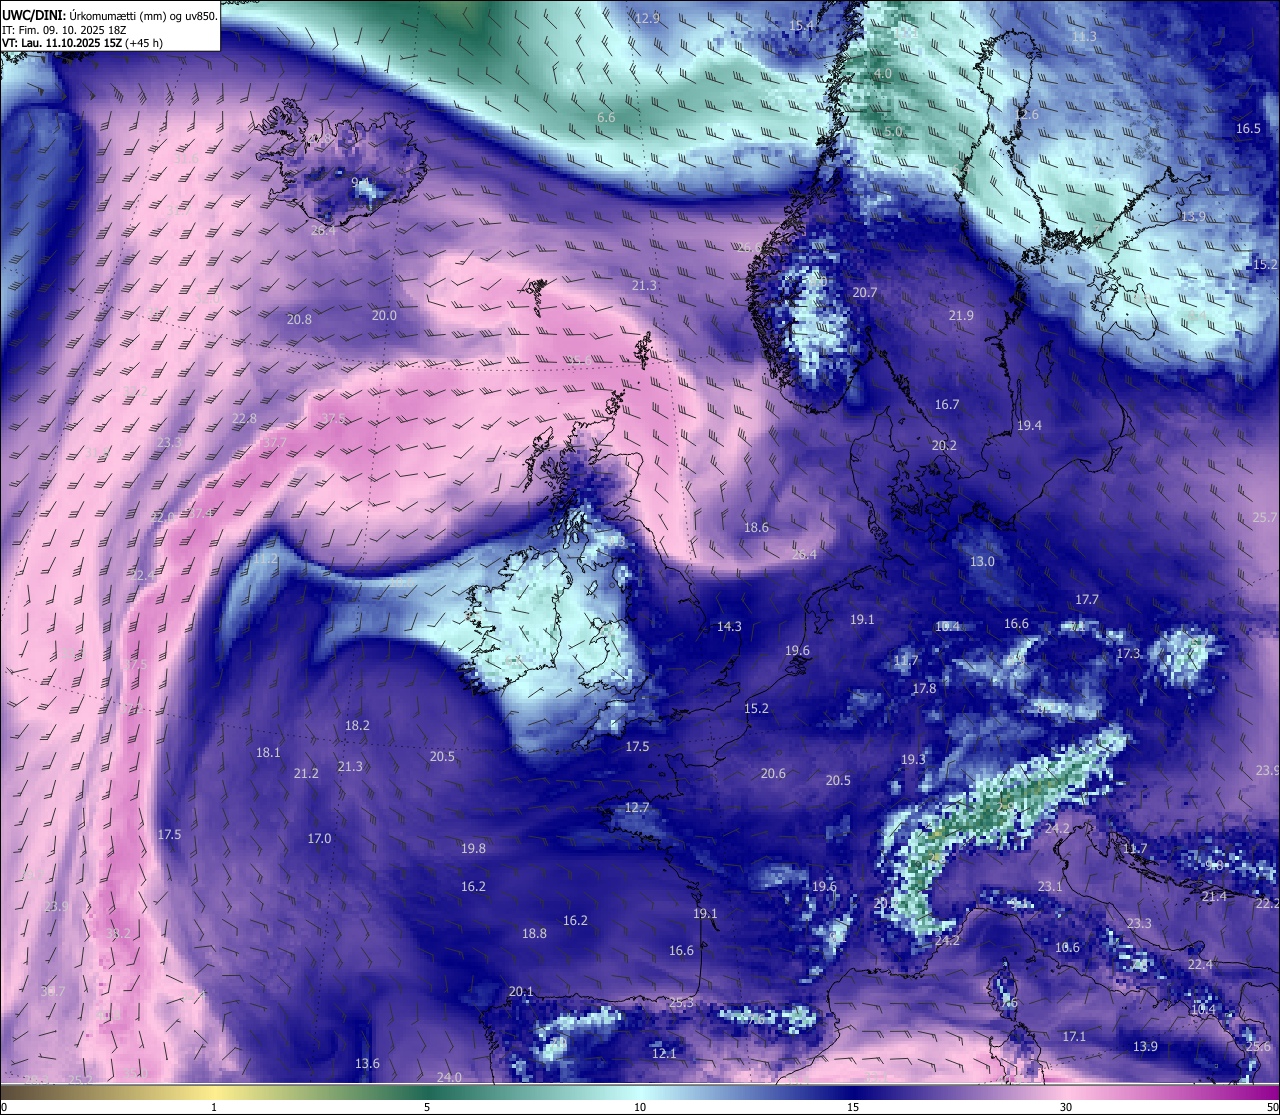Pick the 50 tick on the color scale
This screenshot has height=1115, width=1280.
pos(1272,1107)
